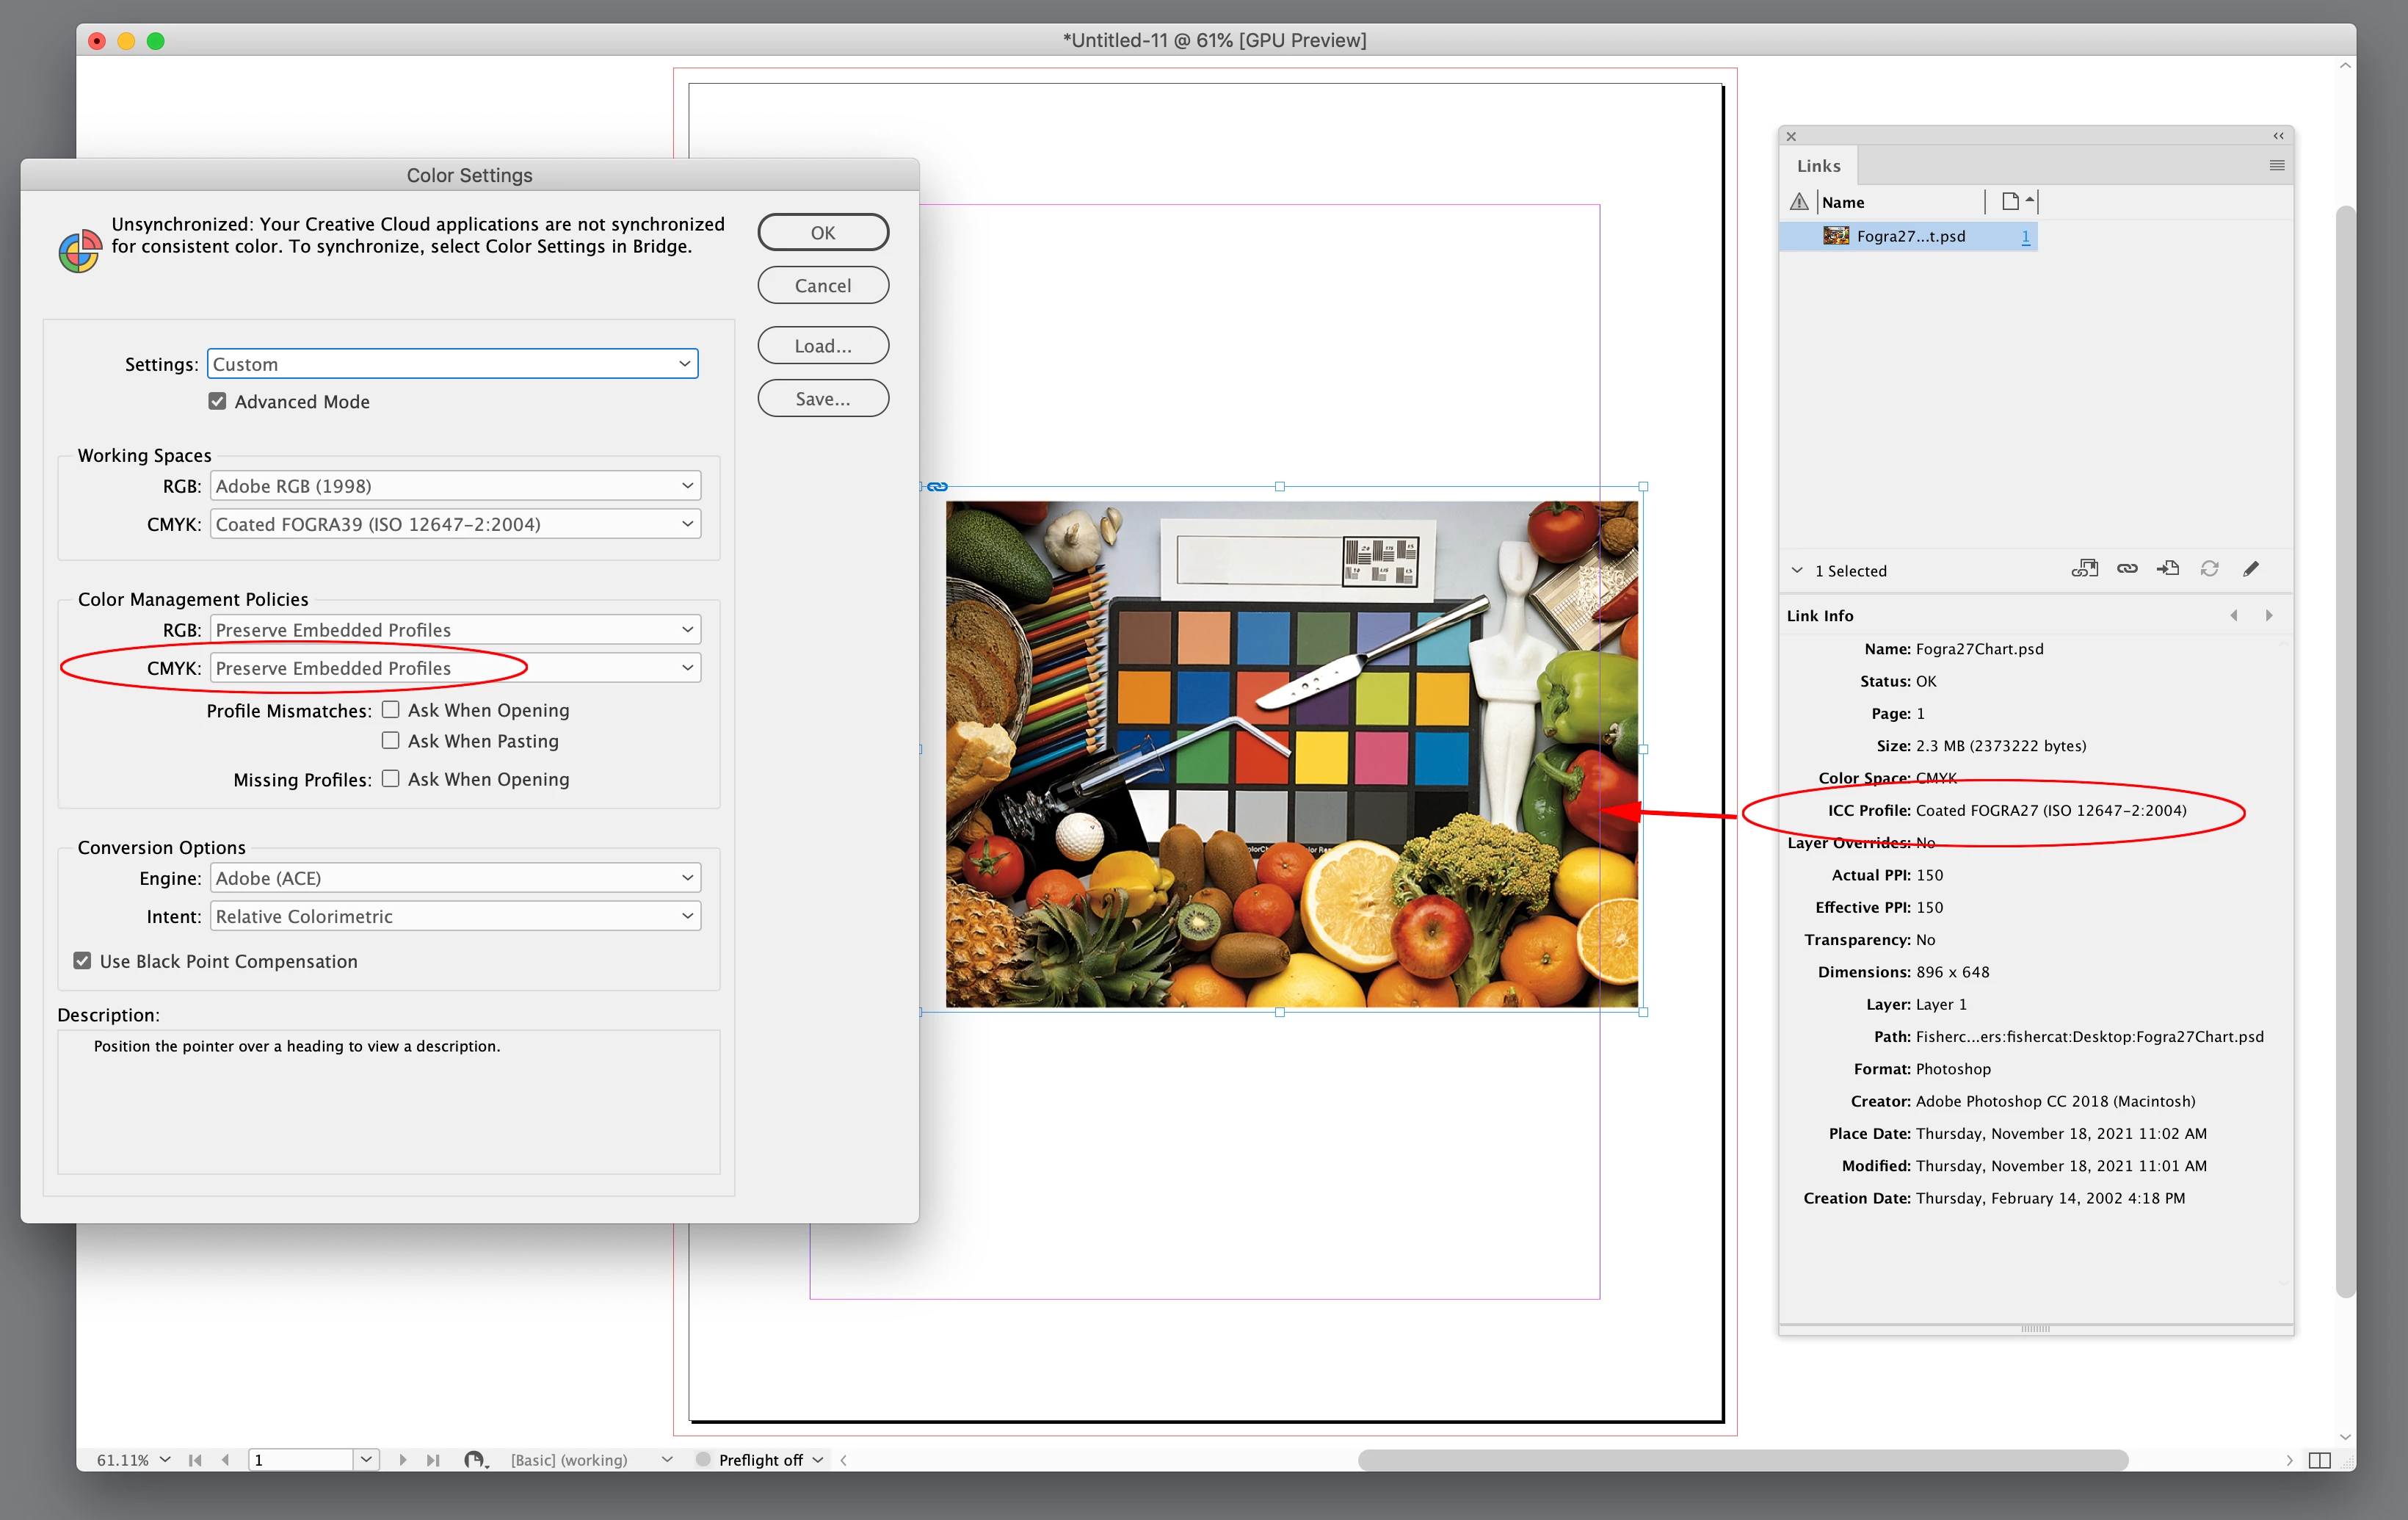Image resolution: width=2408 pixels, height=1520 pixels.
Task: Click the Go To Link icon
Action: coord(2168,569)
